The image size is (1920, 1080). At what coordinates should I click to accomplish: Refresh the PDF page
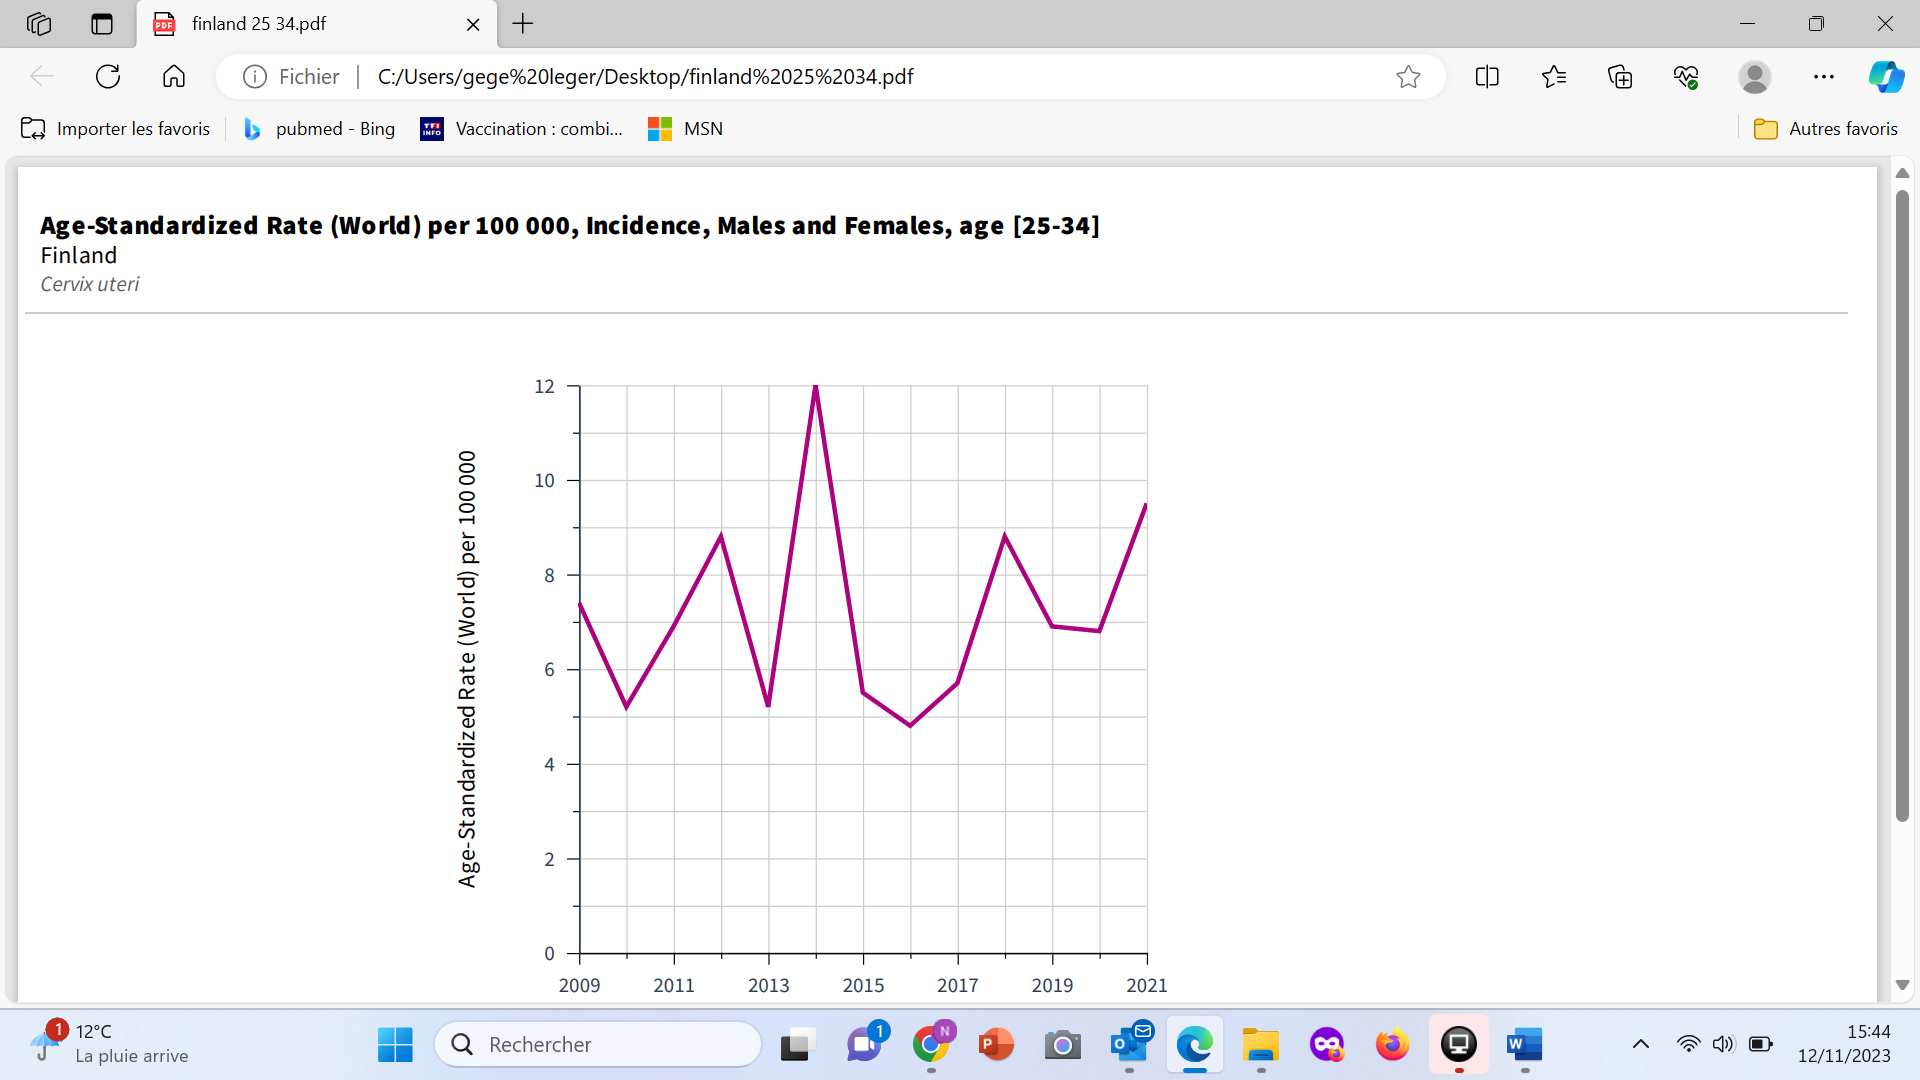click(108, 77)
